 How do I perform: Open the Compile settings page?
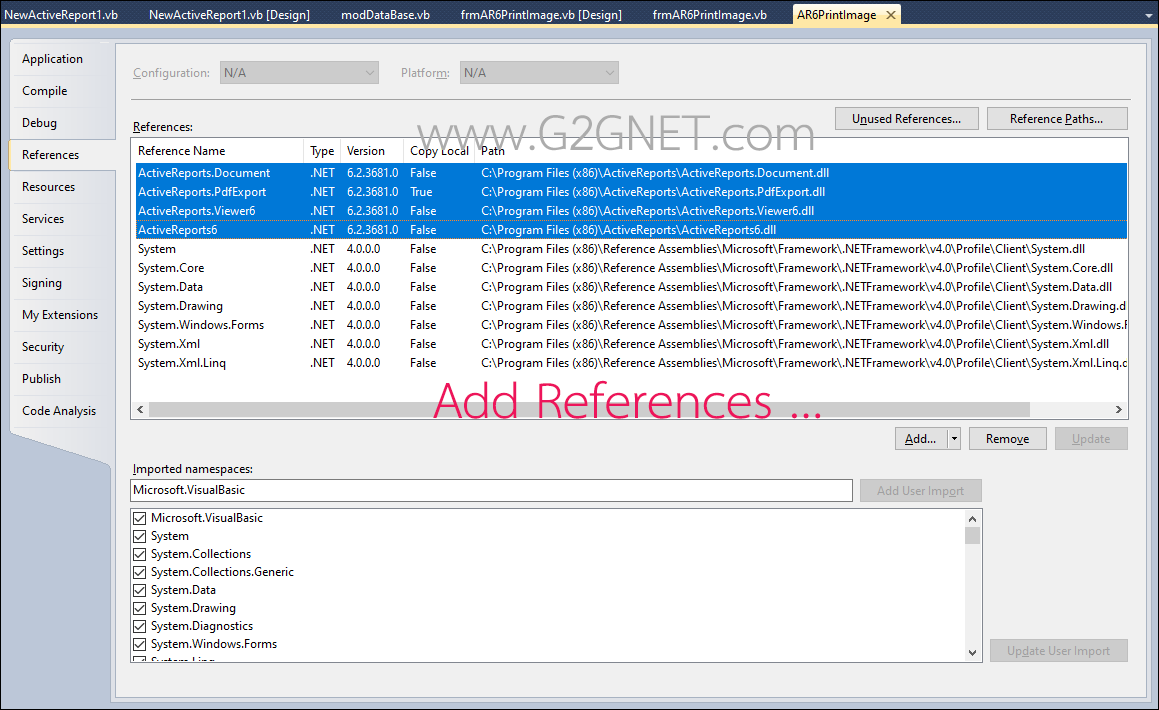pos(45,91)
